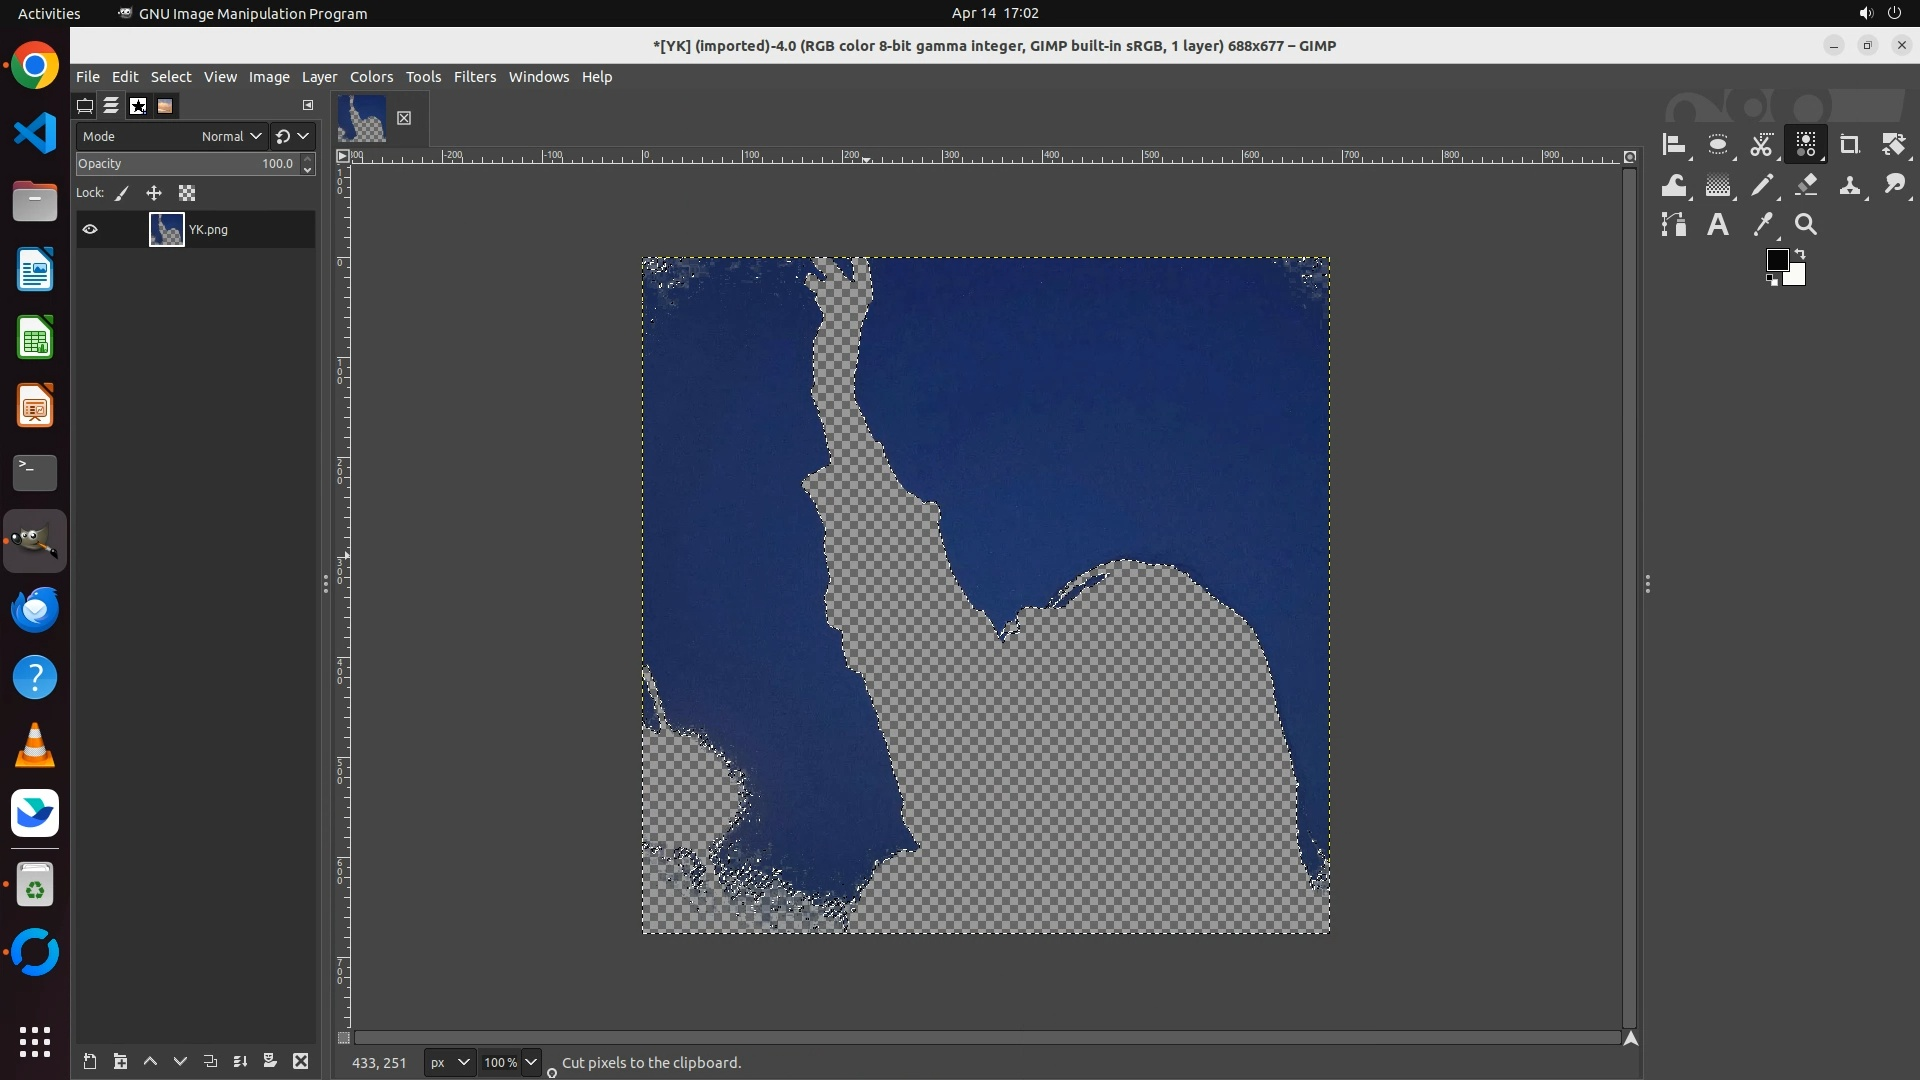Select the Text tool

[1718, 225]
